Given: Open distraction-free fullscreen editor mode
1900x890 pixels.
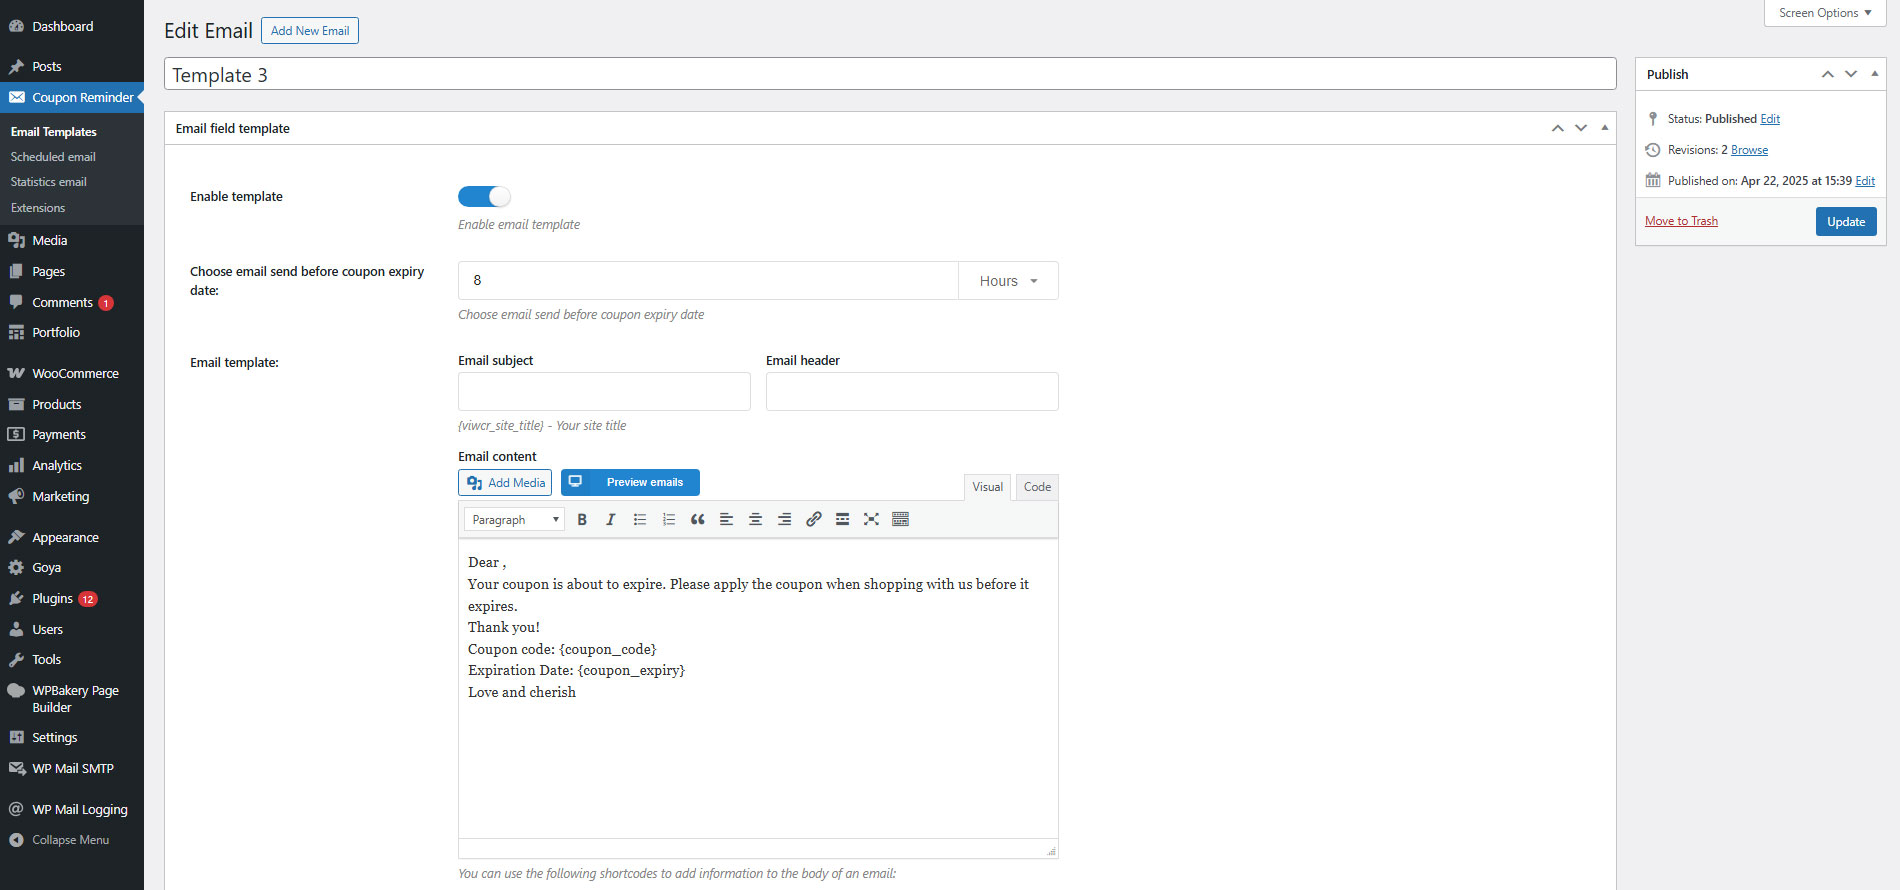Looking at the screenshot, I should [x=872, y=519].
